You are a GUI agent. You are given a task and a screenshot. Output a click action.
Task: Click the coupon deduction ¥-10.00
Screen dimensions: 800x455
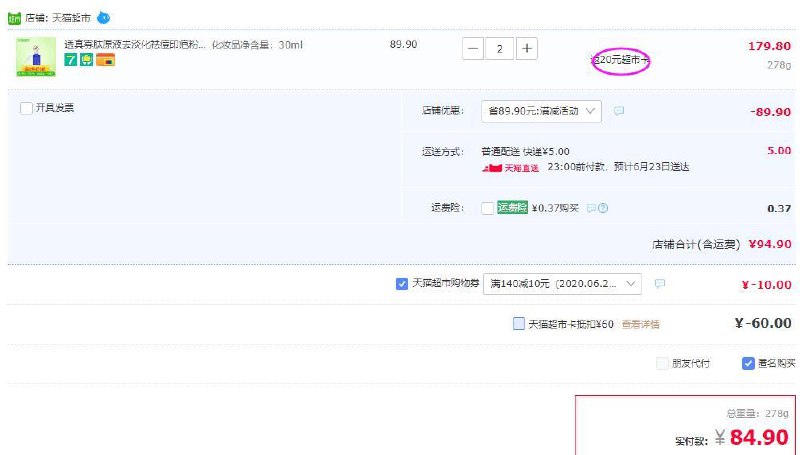766,285
